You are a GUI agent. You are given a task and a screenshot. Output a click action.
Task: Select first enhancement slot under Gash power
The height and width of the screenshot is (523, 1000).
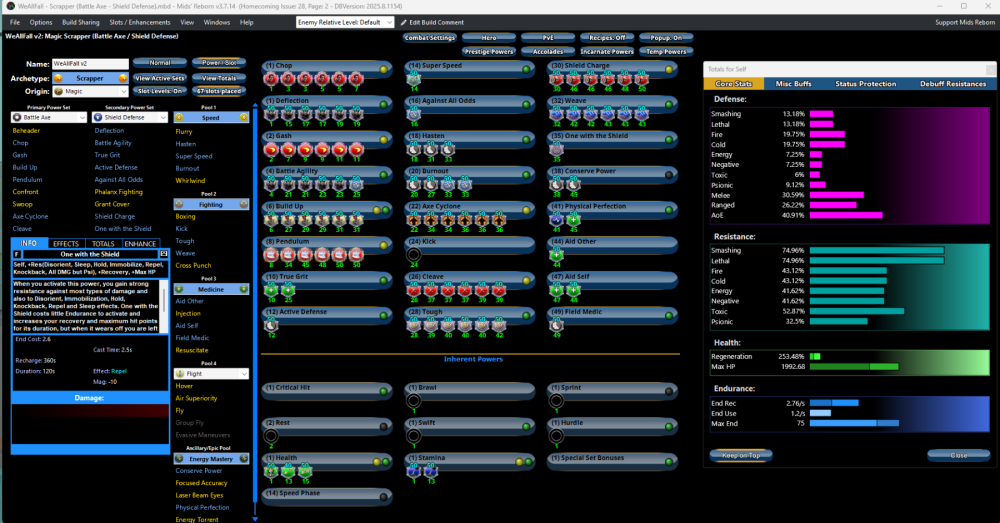pyautogui.click(x=270, y=149)
